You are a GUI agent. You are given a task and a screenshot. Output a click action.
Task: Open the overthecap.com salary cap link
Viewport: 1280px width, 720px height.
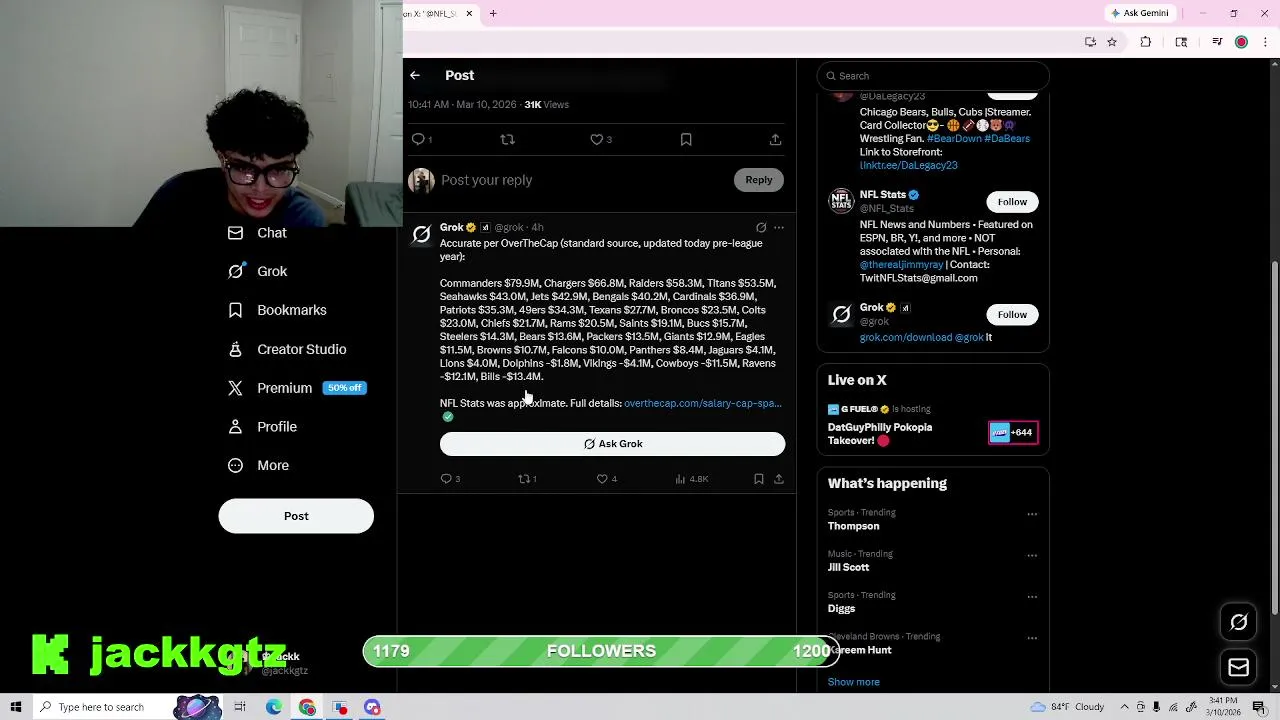point(703,404)
